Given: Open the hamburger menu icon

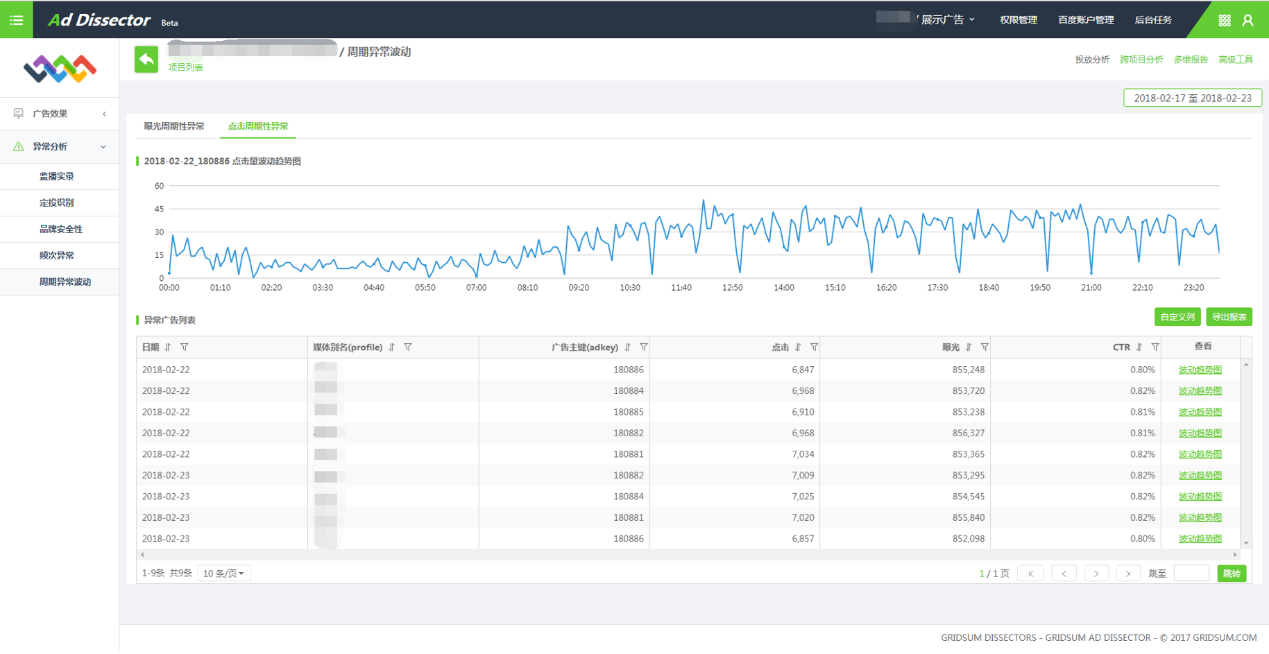Looking at the screenshot, I should point(16,19).
